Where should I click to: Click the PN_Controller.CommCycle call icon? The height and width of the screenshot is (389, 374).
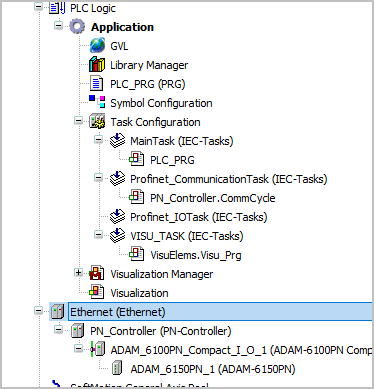coord(137,197)
